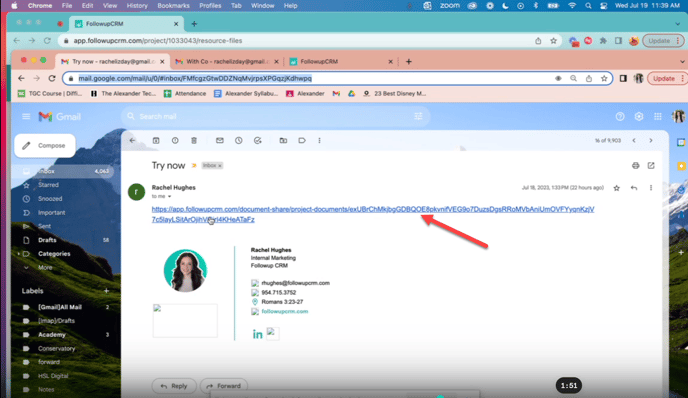Screen dimensions: 688x398
Task: Toggle the Gmail main menu sidebar
Action: click(x=26, y=116)
